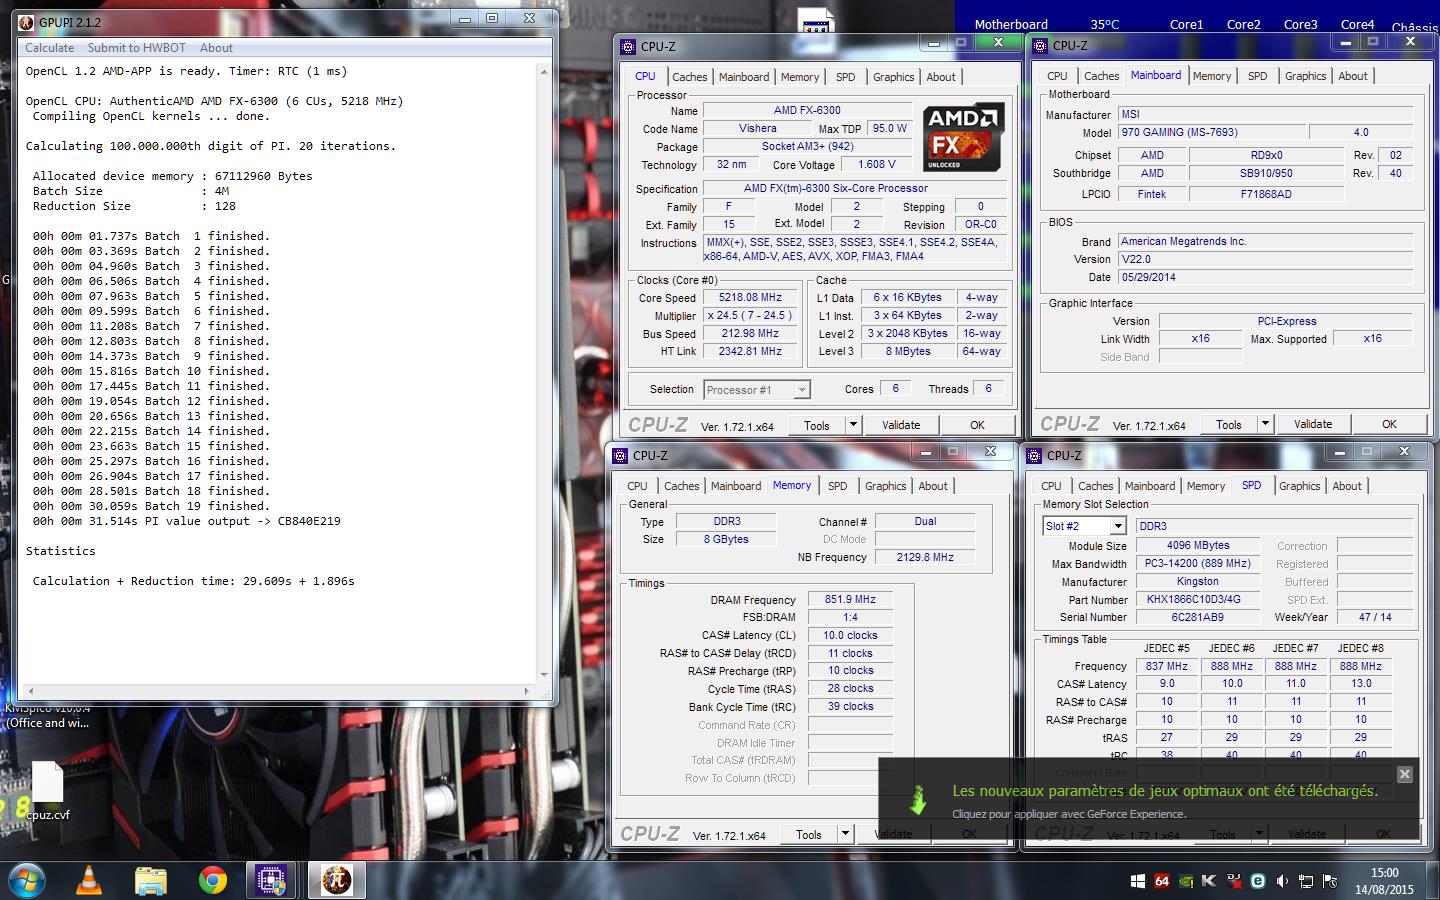The width and height of the screenshot is (1440, 900).
Task: Click the BIOS date '05/29/2014'
Action: [1265, 277]
